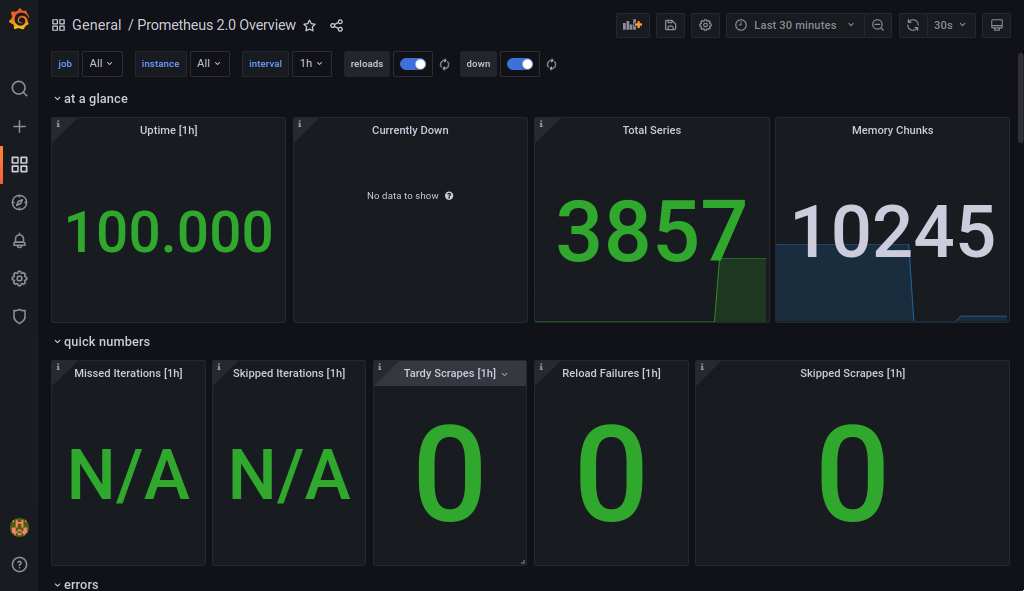
Task: Go to the General folder breadcrumb
Action: click(97, 25)
